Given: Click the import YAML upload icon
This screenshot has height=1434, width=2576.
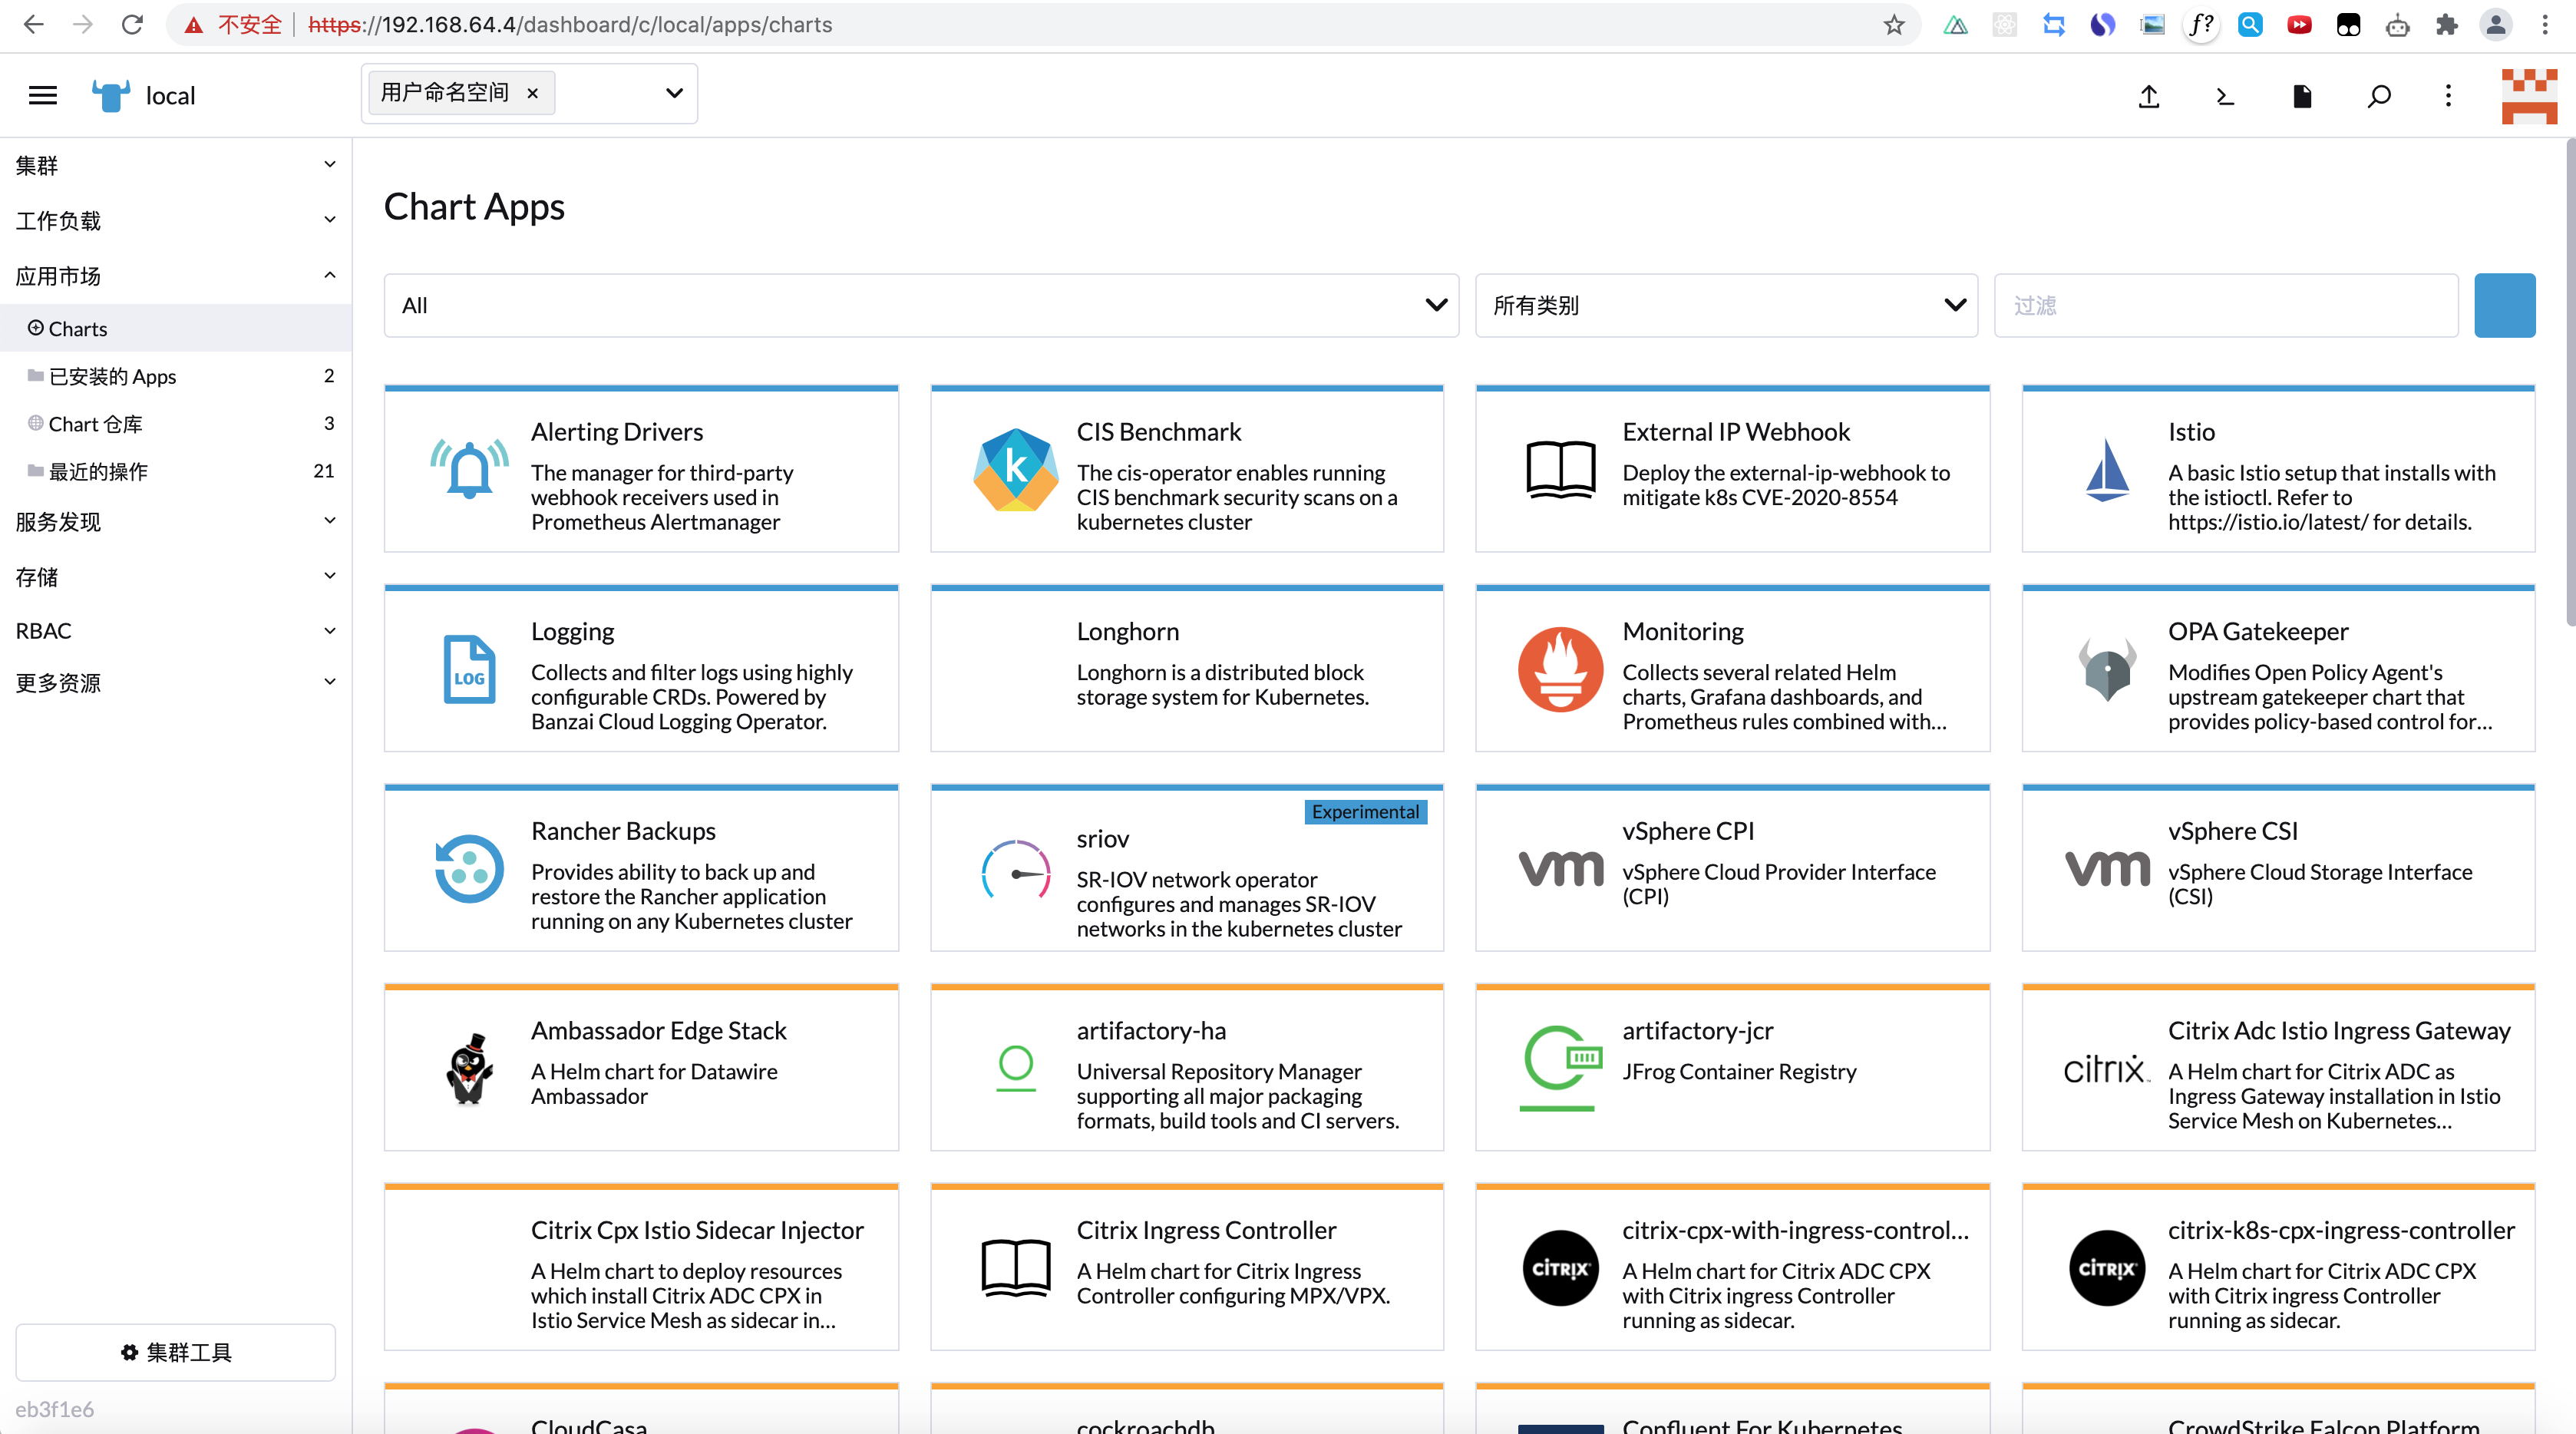Looking at the screenshot, I should (x=2149, y=96).
